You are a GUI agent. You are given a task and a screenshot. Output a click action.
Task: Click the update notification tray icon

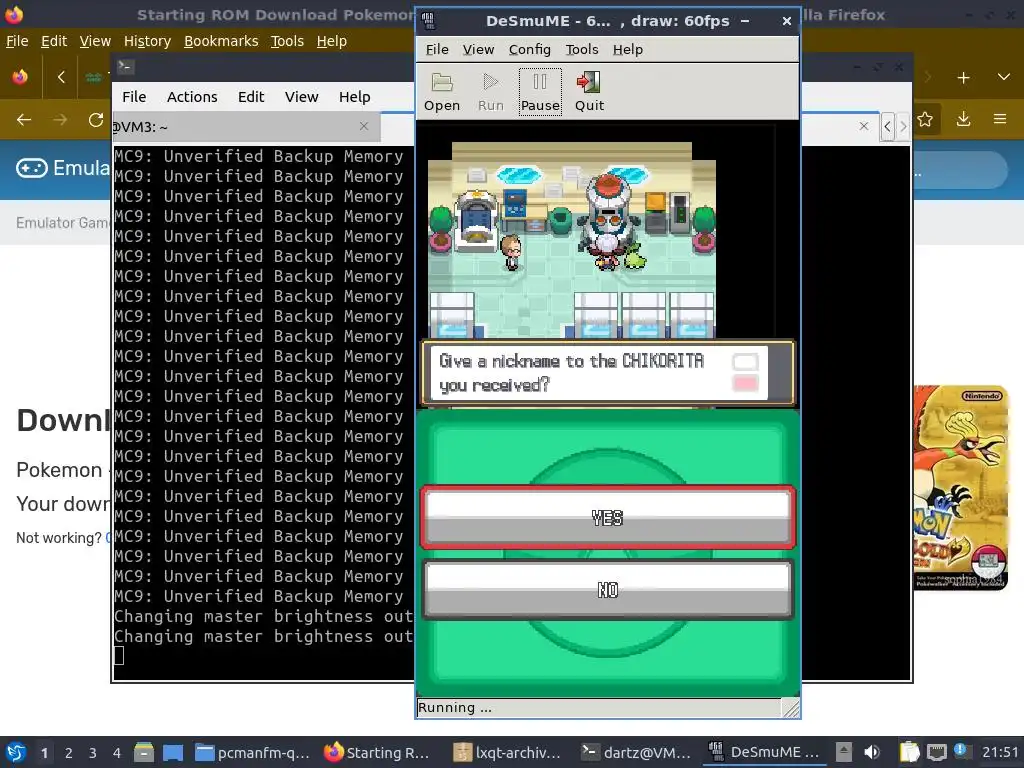tap(960, 751)
